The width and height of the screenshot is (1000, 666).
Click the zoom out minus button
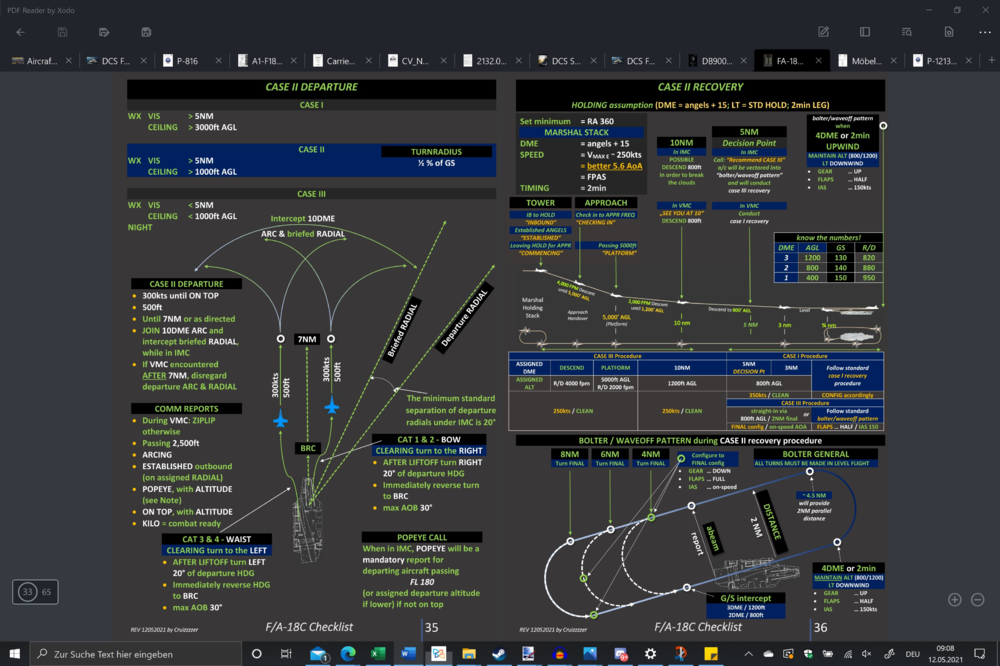pos(978,599)
